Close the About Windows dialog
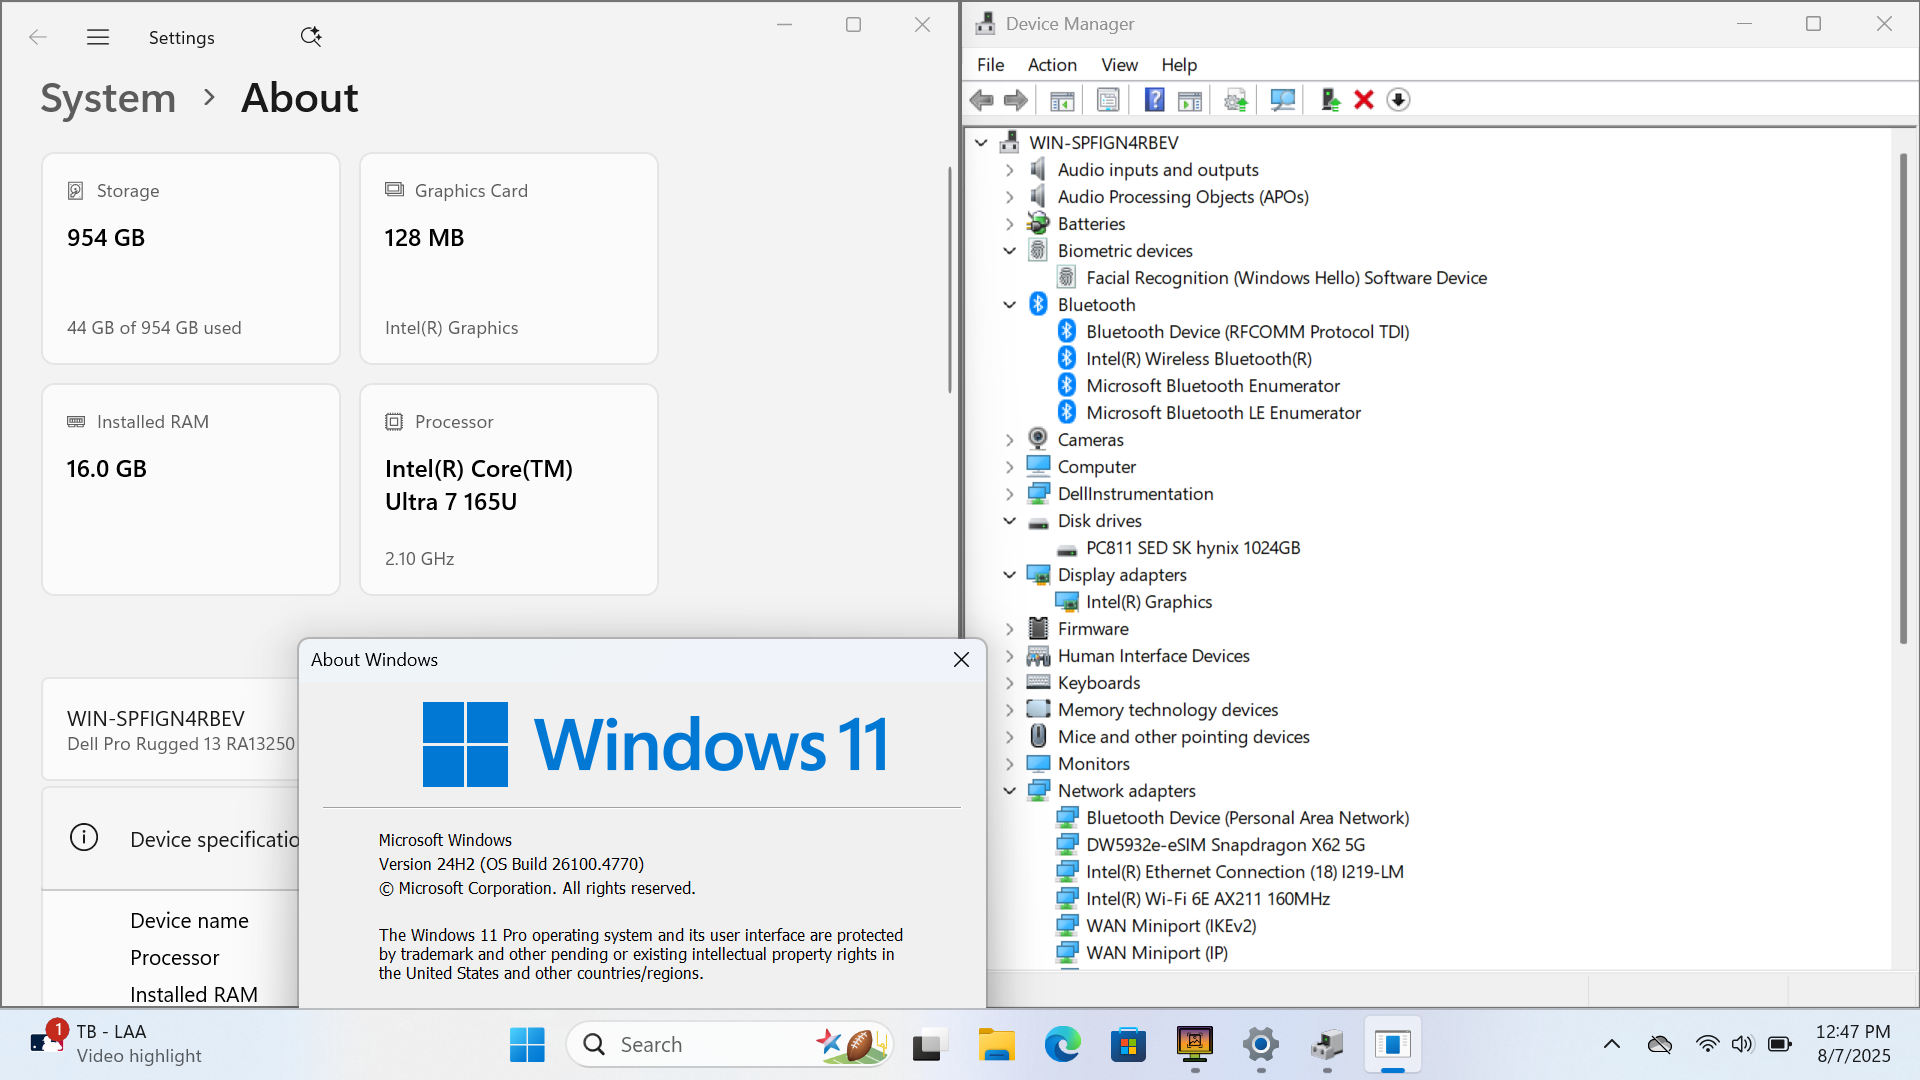Viewport: 1920px width, 1080px height. (961, 659)
